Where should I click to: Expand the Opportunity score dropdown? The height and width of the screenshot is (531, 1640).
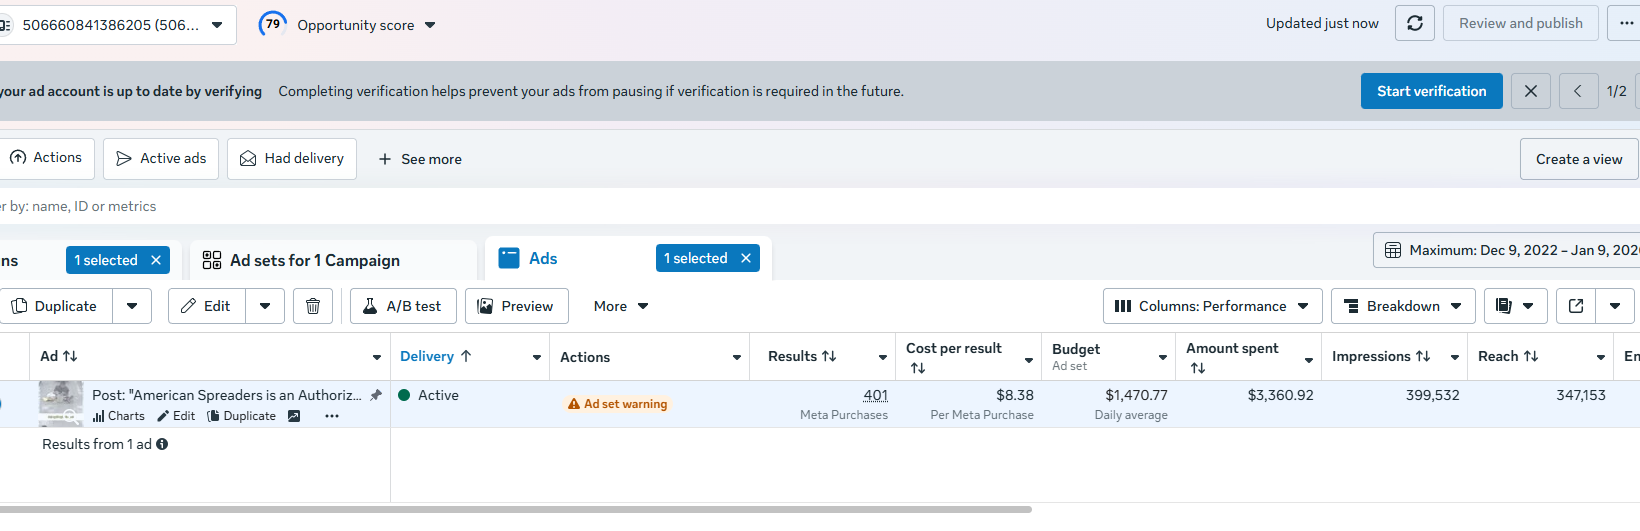(430, 25)
